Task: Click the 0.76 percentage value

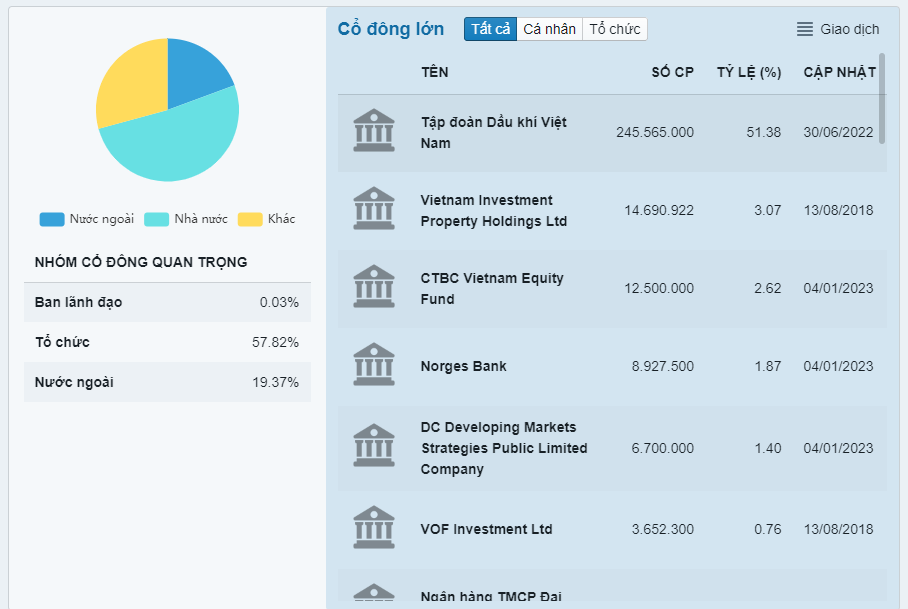Action: [768, 529]
